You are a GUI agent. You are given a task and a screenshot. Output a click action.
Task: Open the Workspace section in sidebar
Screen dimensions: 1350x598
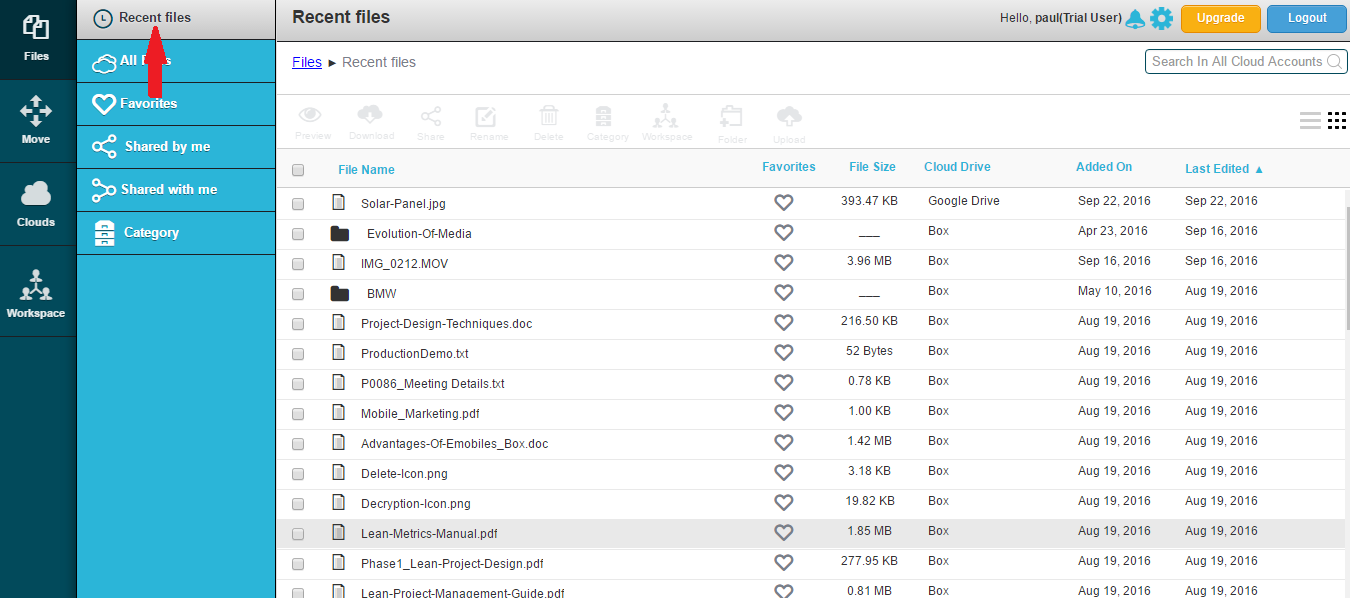pos(36,294)
